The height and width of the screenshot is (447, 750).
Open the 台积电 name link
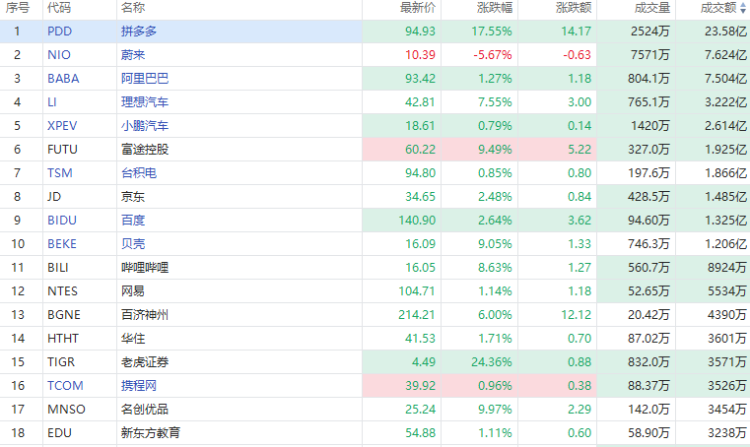tap(139, 173)
